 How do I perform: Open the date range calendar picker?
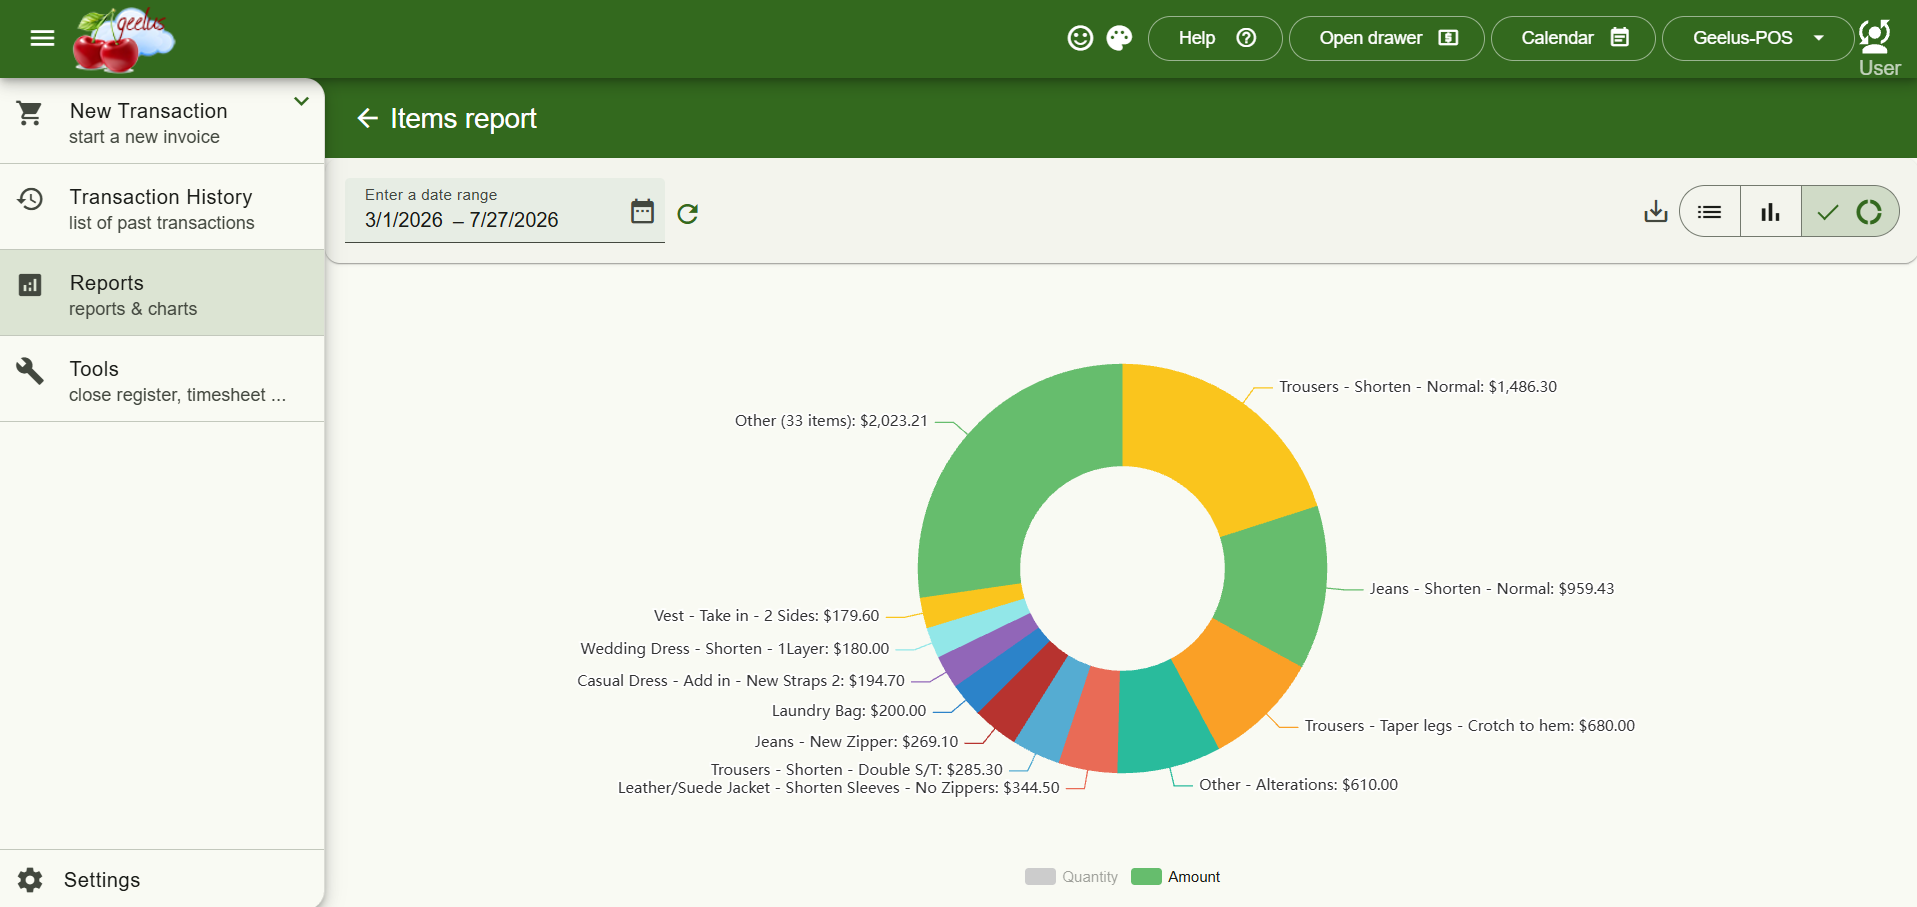(x=642, y=211)
